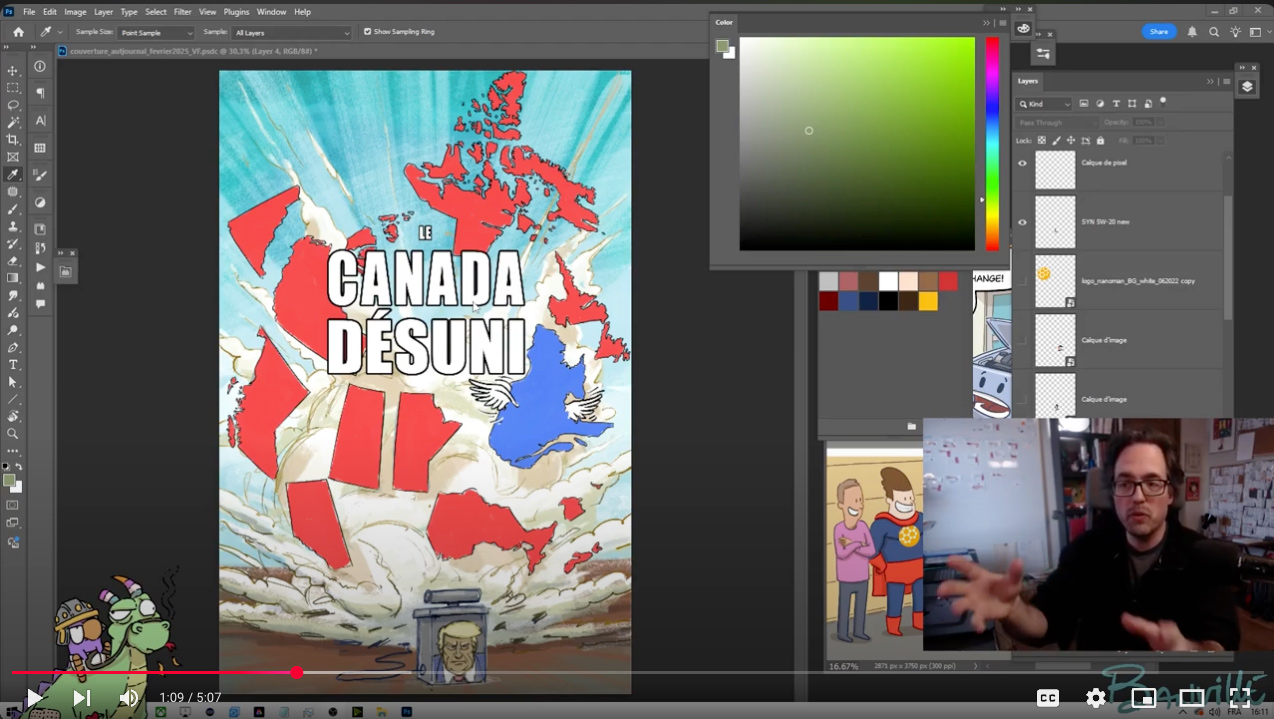
Task: Select the Horizontal Type tool
Action: coord(13,365)
